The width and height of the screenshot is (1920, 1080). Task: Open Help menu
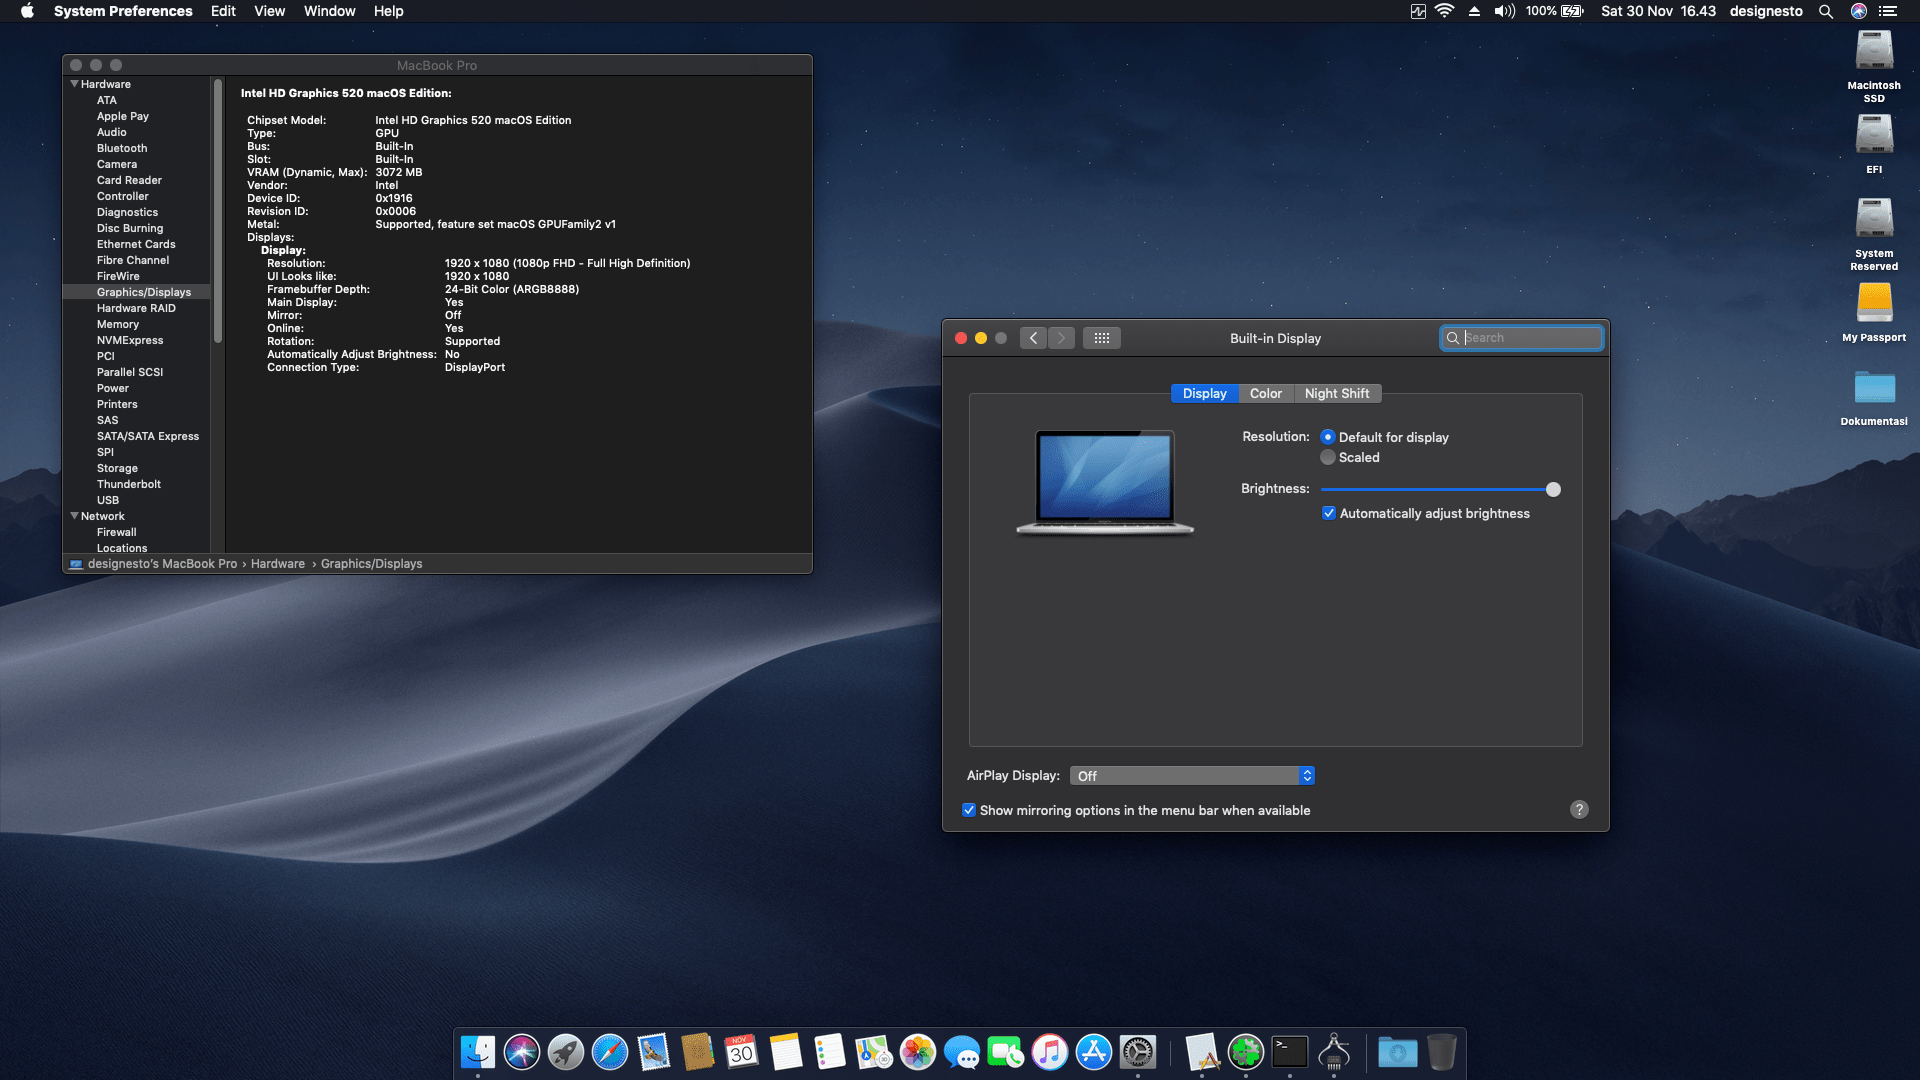tap(388, 11)
